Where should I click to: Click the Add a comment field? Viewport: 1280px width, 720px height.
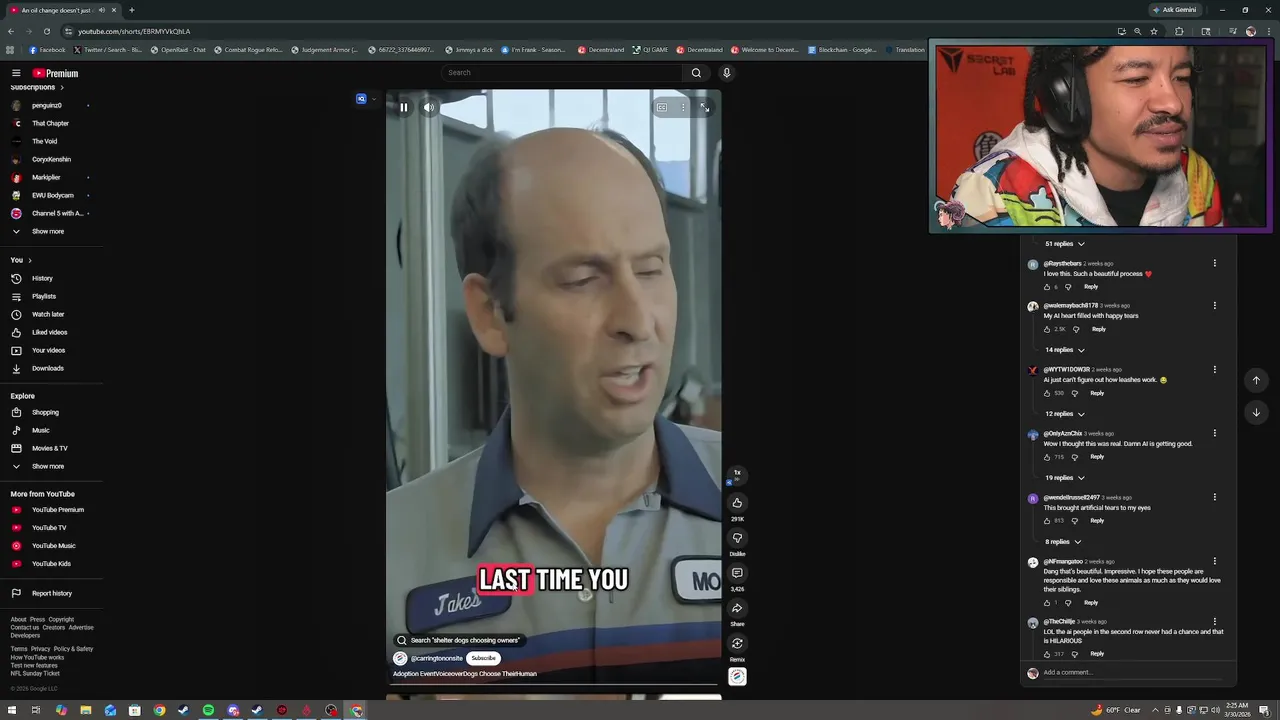click(x=1132, y=672)
